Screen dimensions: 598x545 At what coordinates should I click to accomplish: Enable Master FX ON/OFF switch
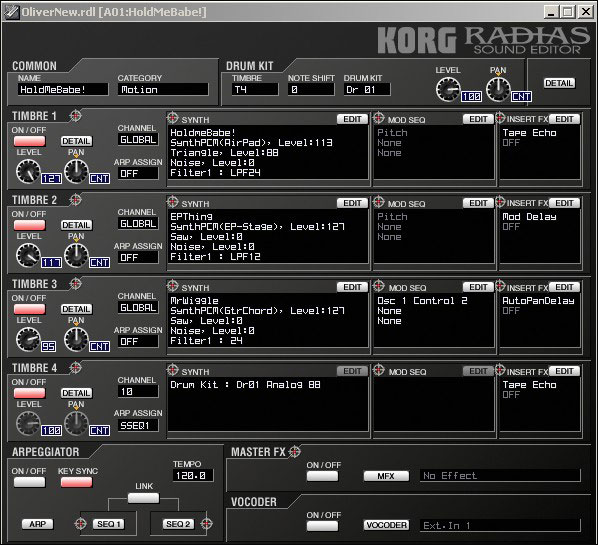pos(322,476)
